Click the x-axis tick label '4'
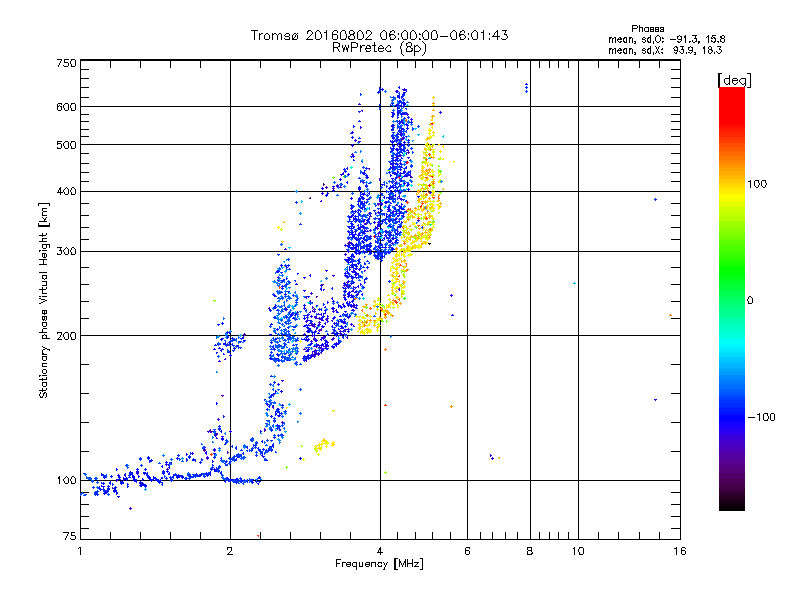 380,551
